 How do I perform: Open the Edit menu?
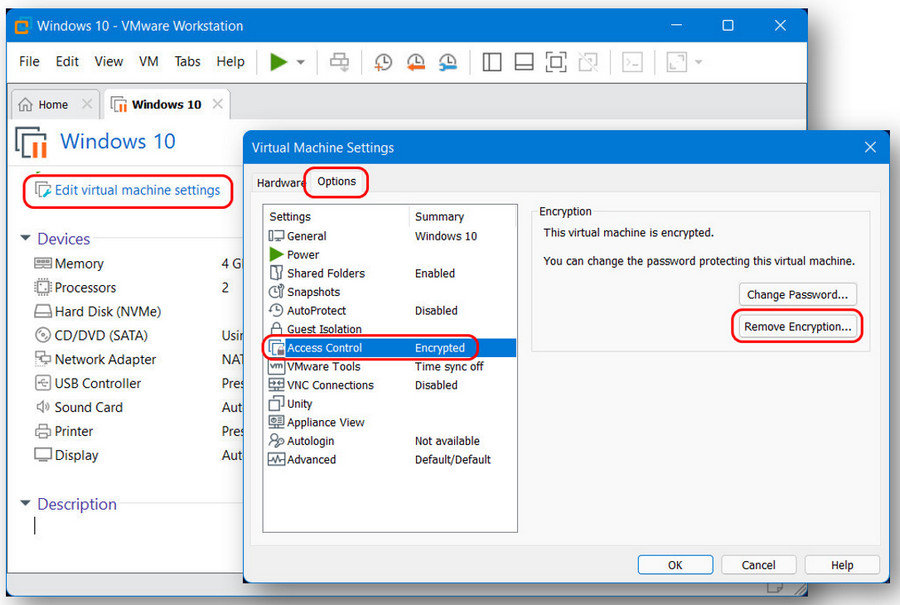(x=67, y=61)
